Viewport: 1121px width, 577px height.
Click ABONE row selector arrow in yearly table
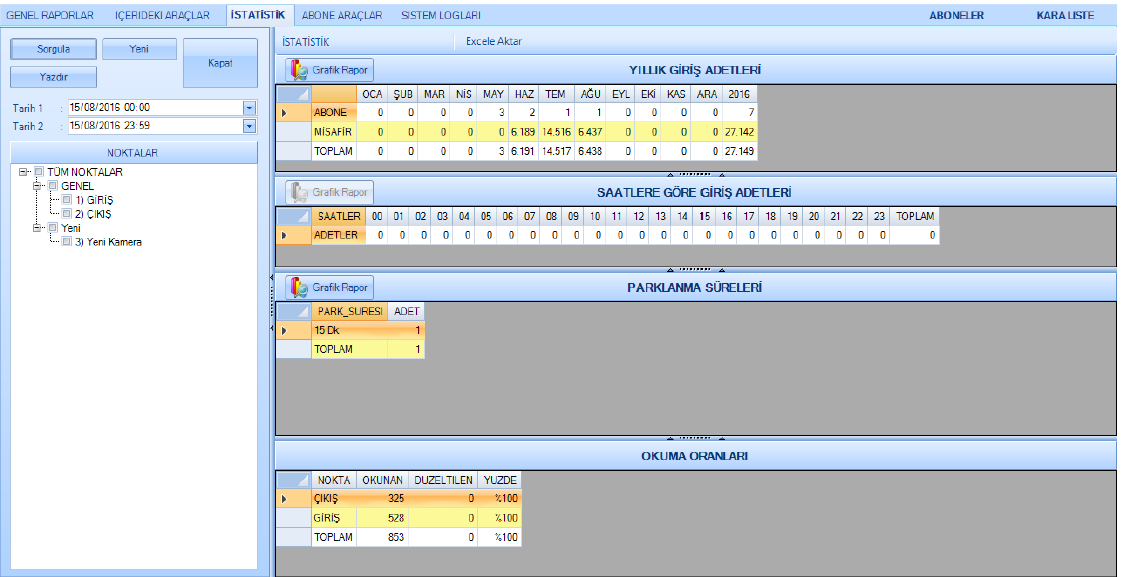click(285, 112)
